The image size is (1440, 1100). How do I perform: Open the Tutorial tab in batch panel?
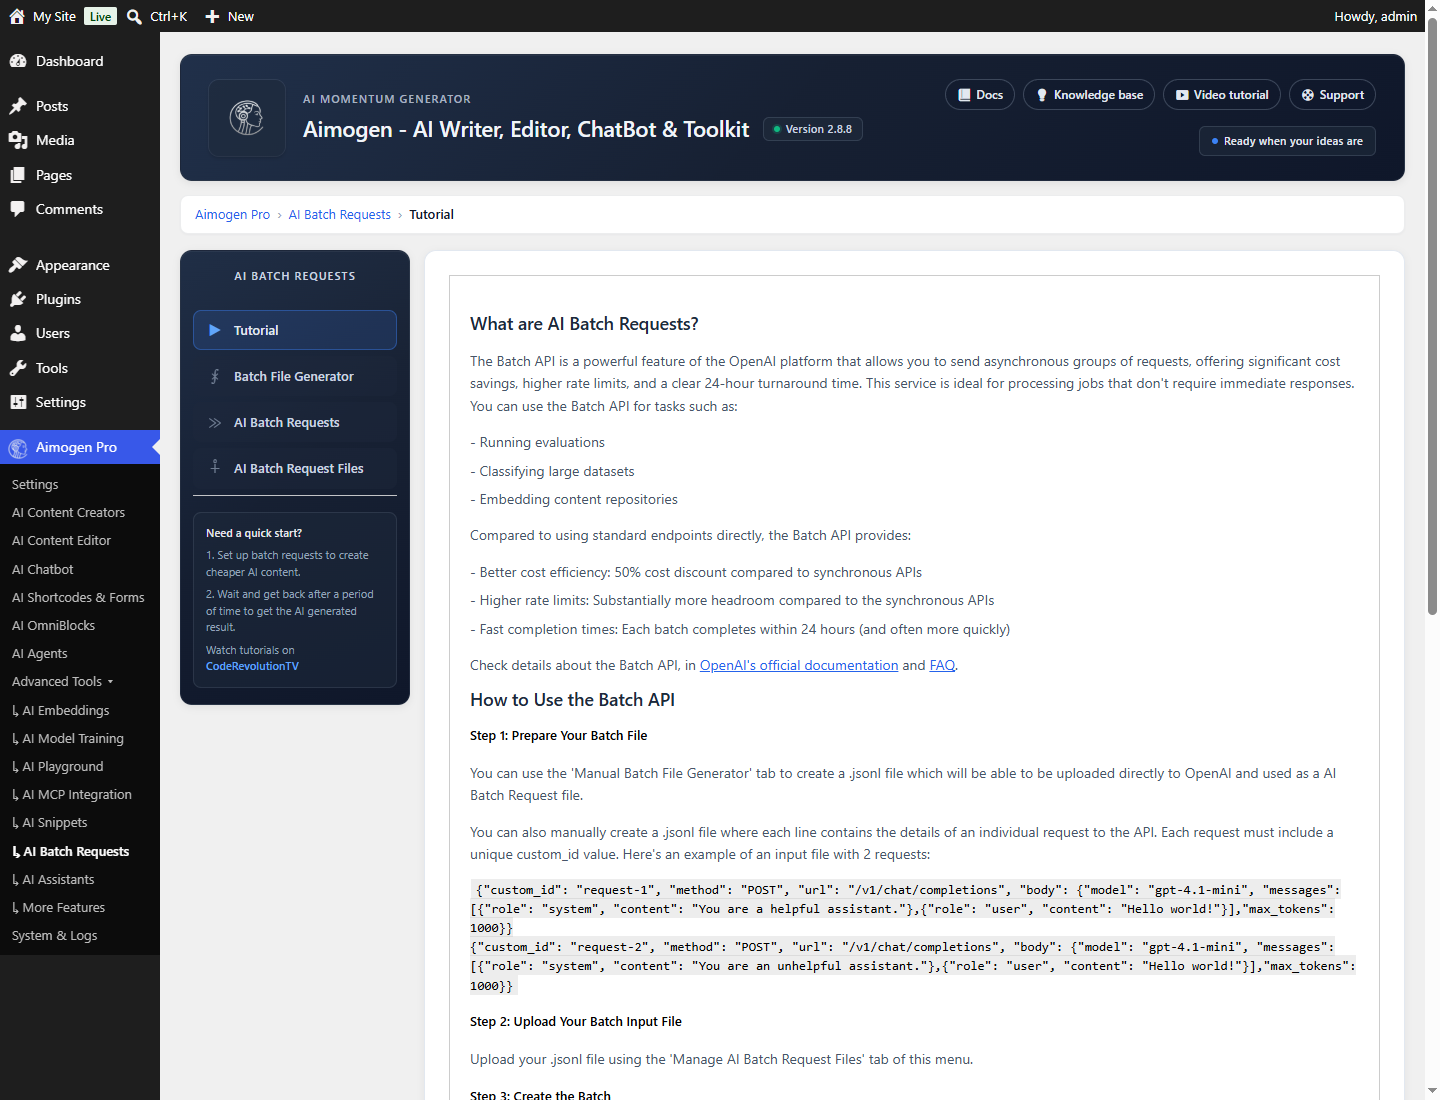[x=295, y=330]
